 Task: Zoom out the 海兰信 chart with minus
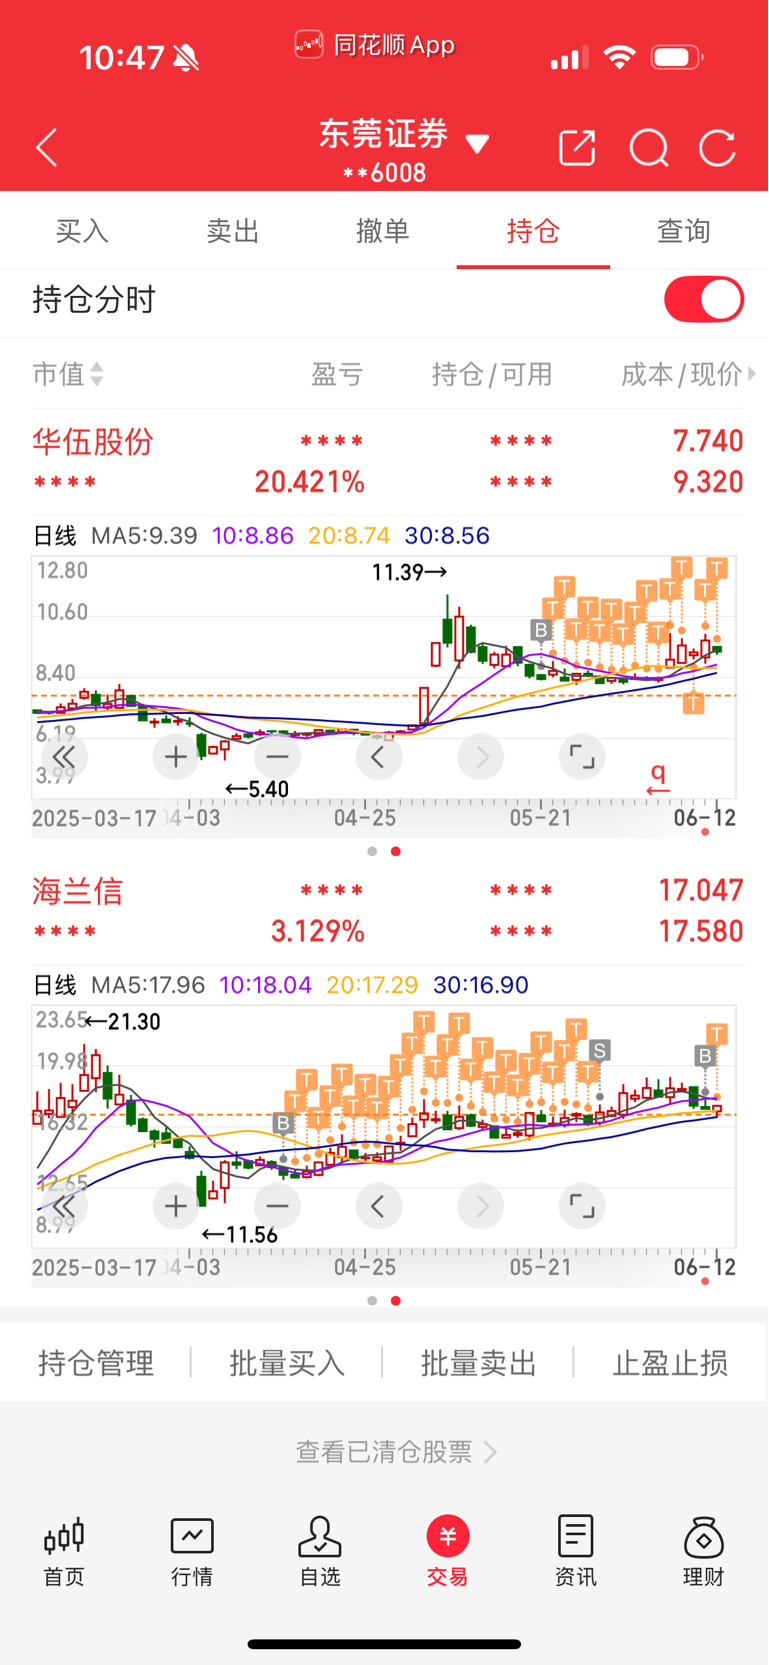[x=278, y=1206]
